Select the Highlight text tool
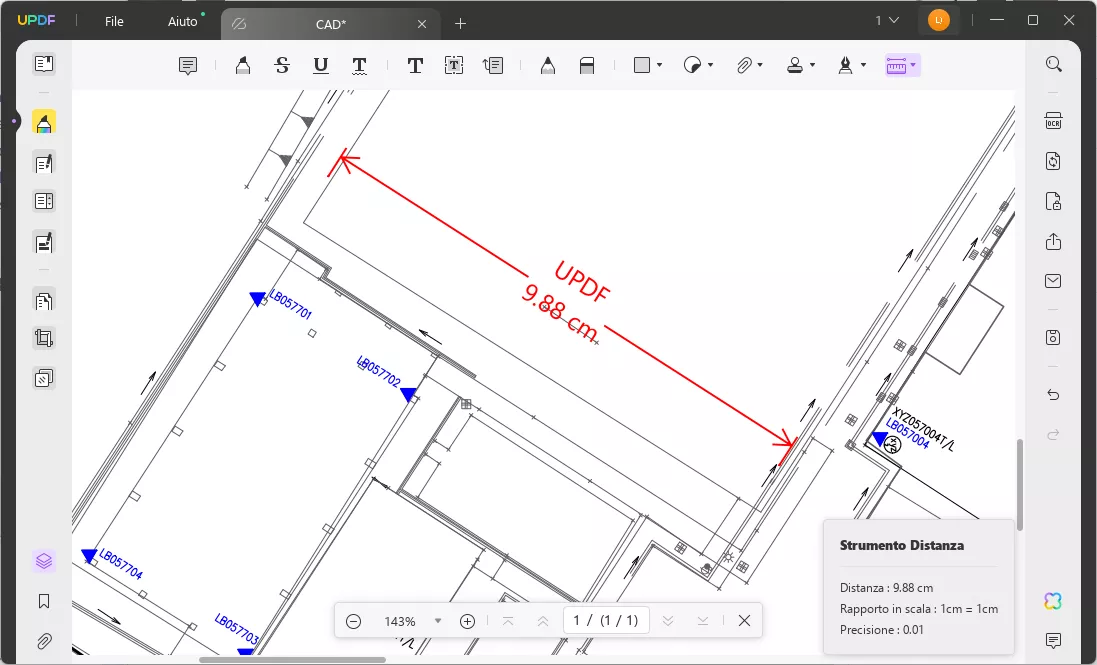Image resolution: width=1097 pixels, height=665 pixels. tap(243, 66)
